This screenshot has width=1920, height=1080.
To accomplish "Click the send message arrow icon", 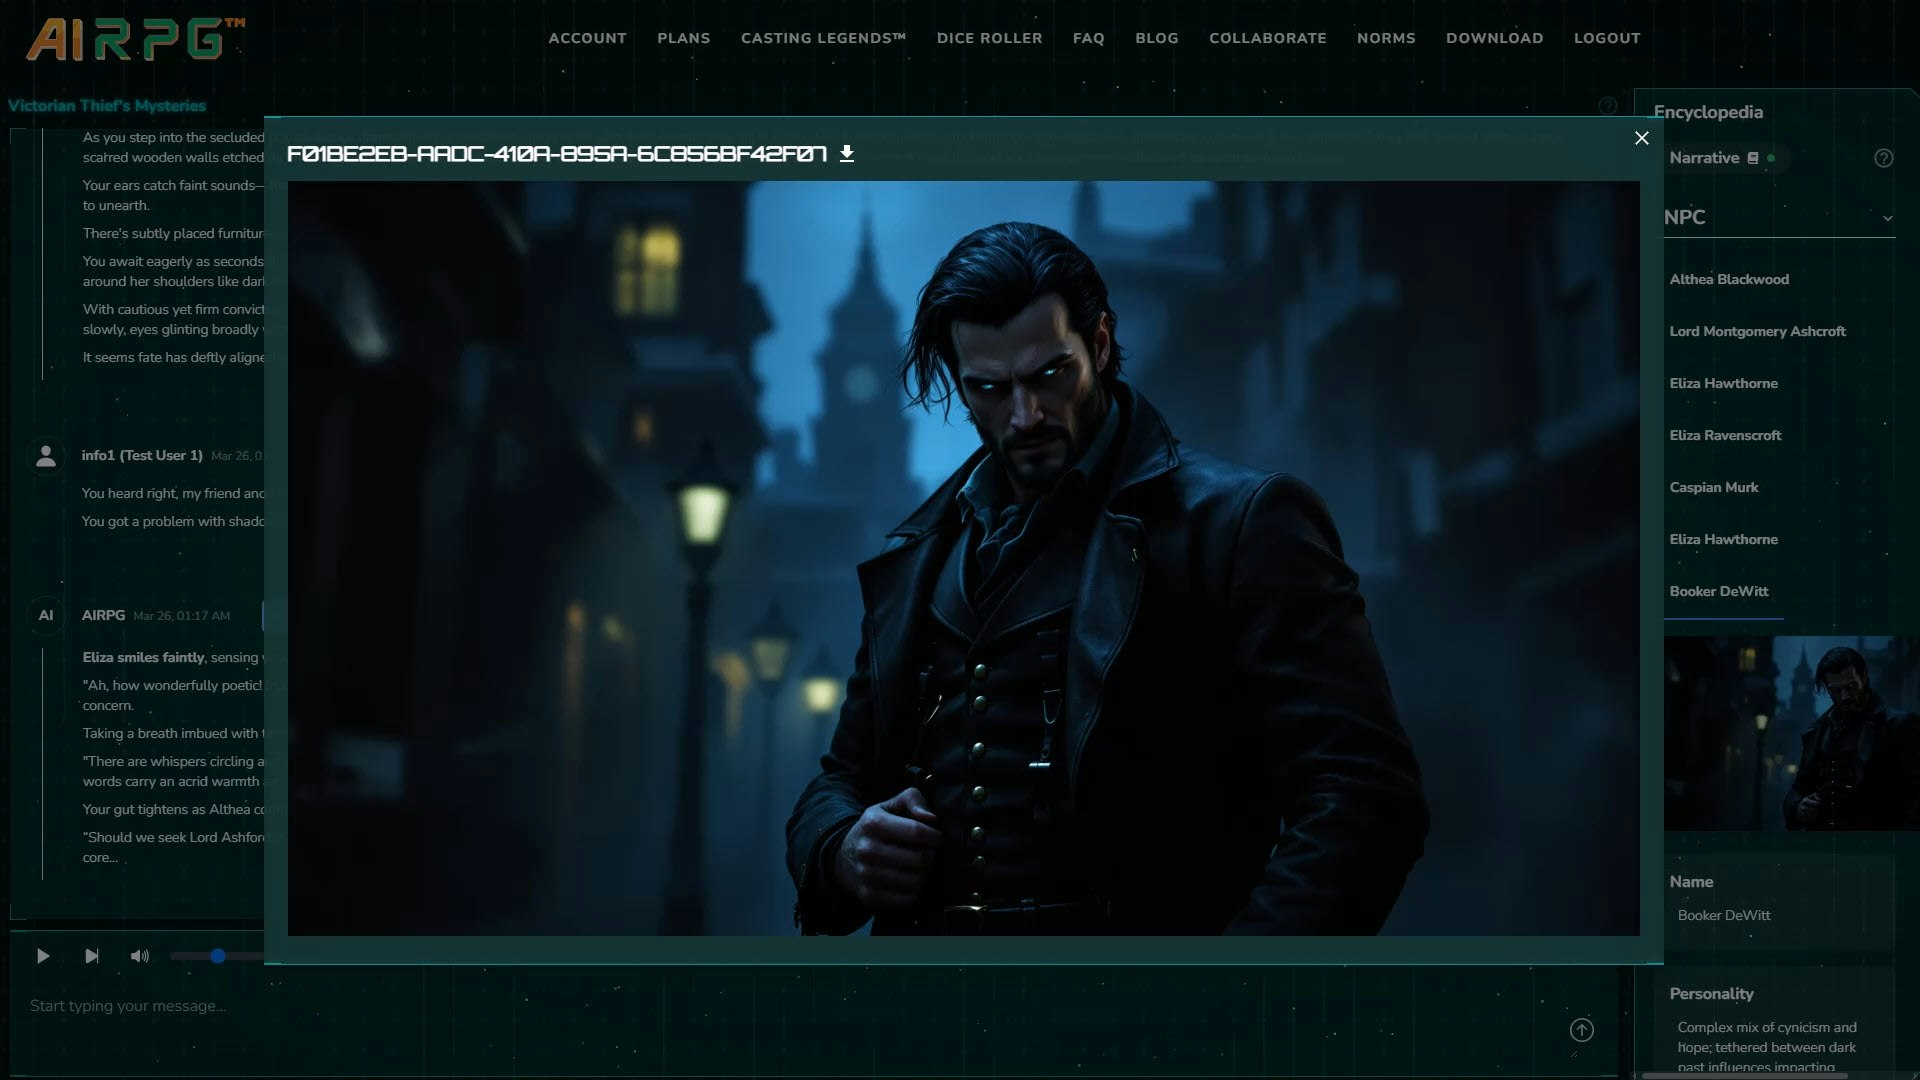I will pos(1581,1030).
